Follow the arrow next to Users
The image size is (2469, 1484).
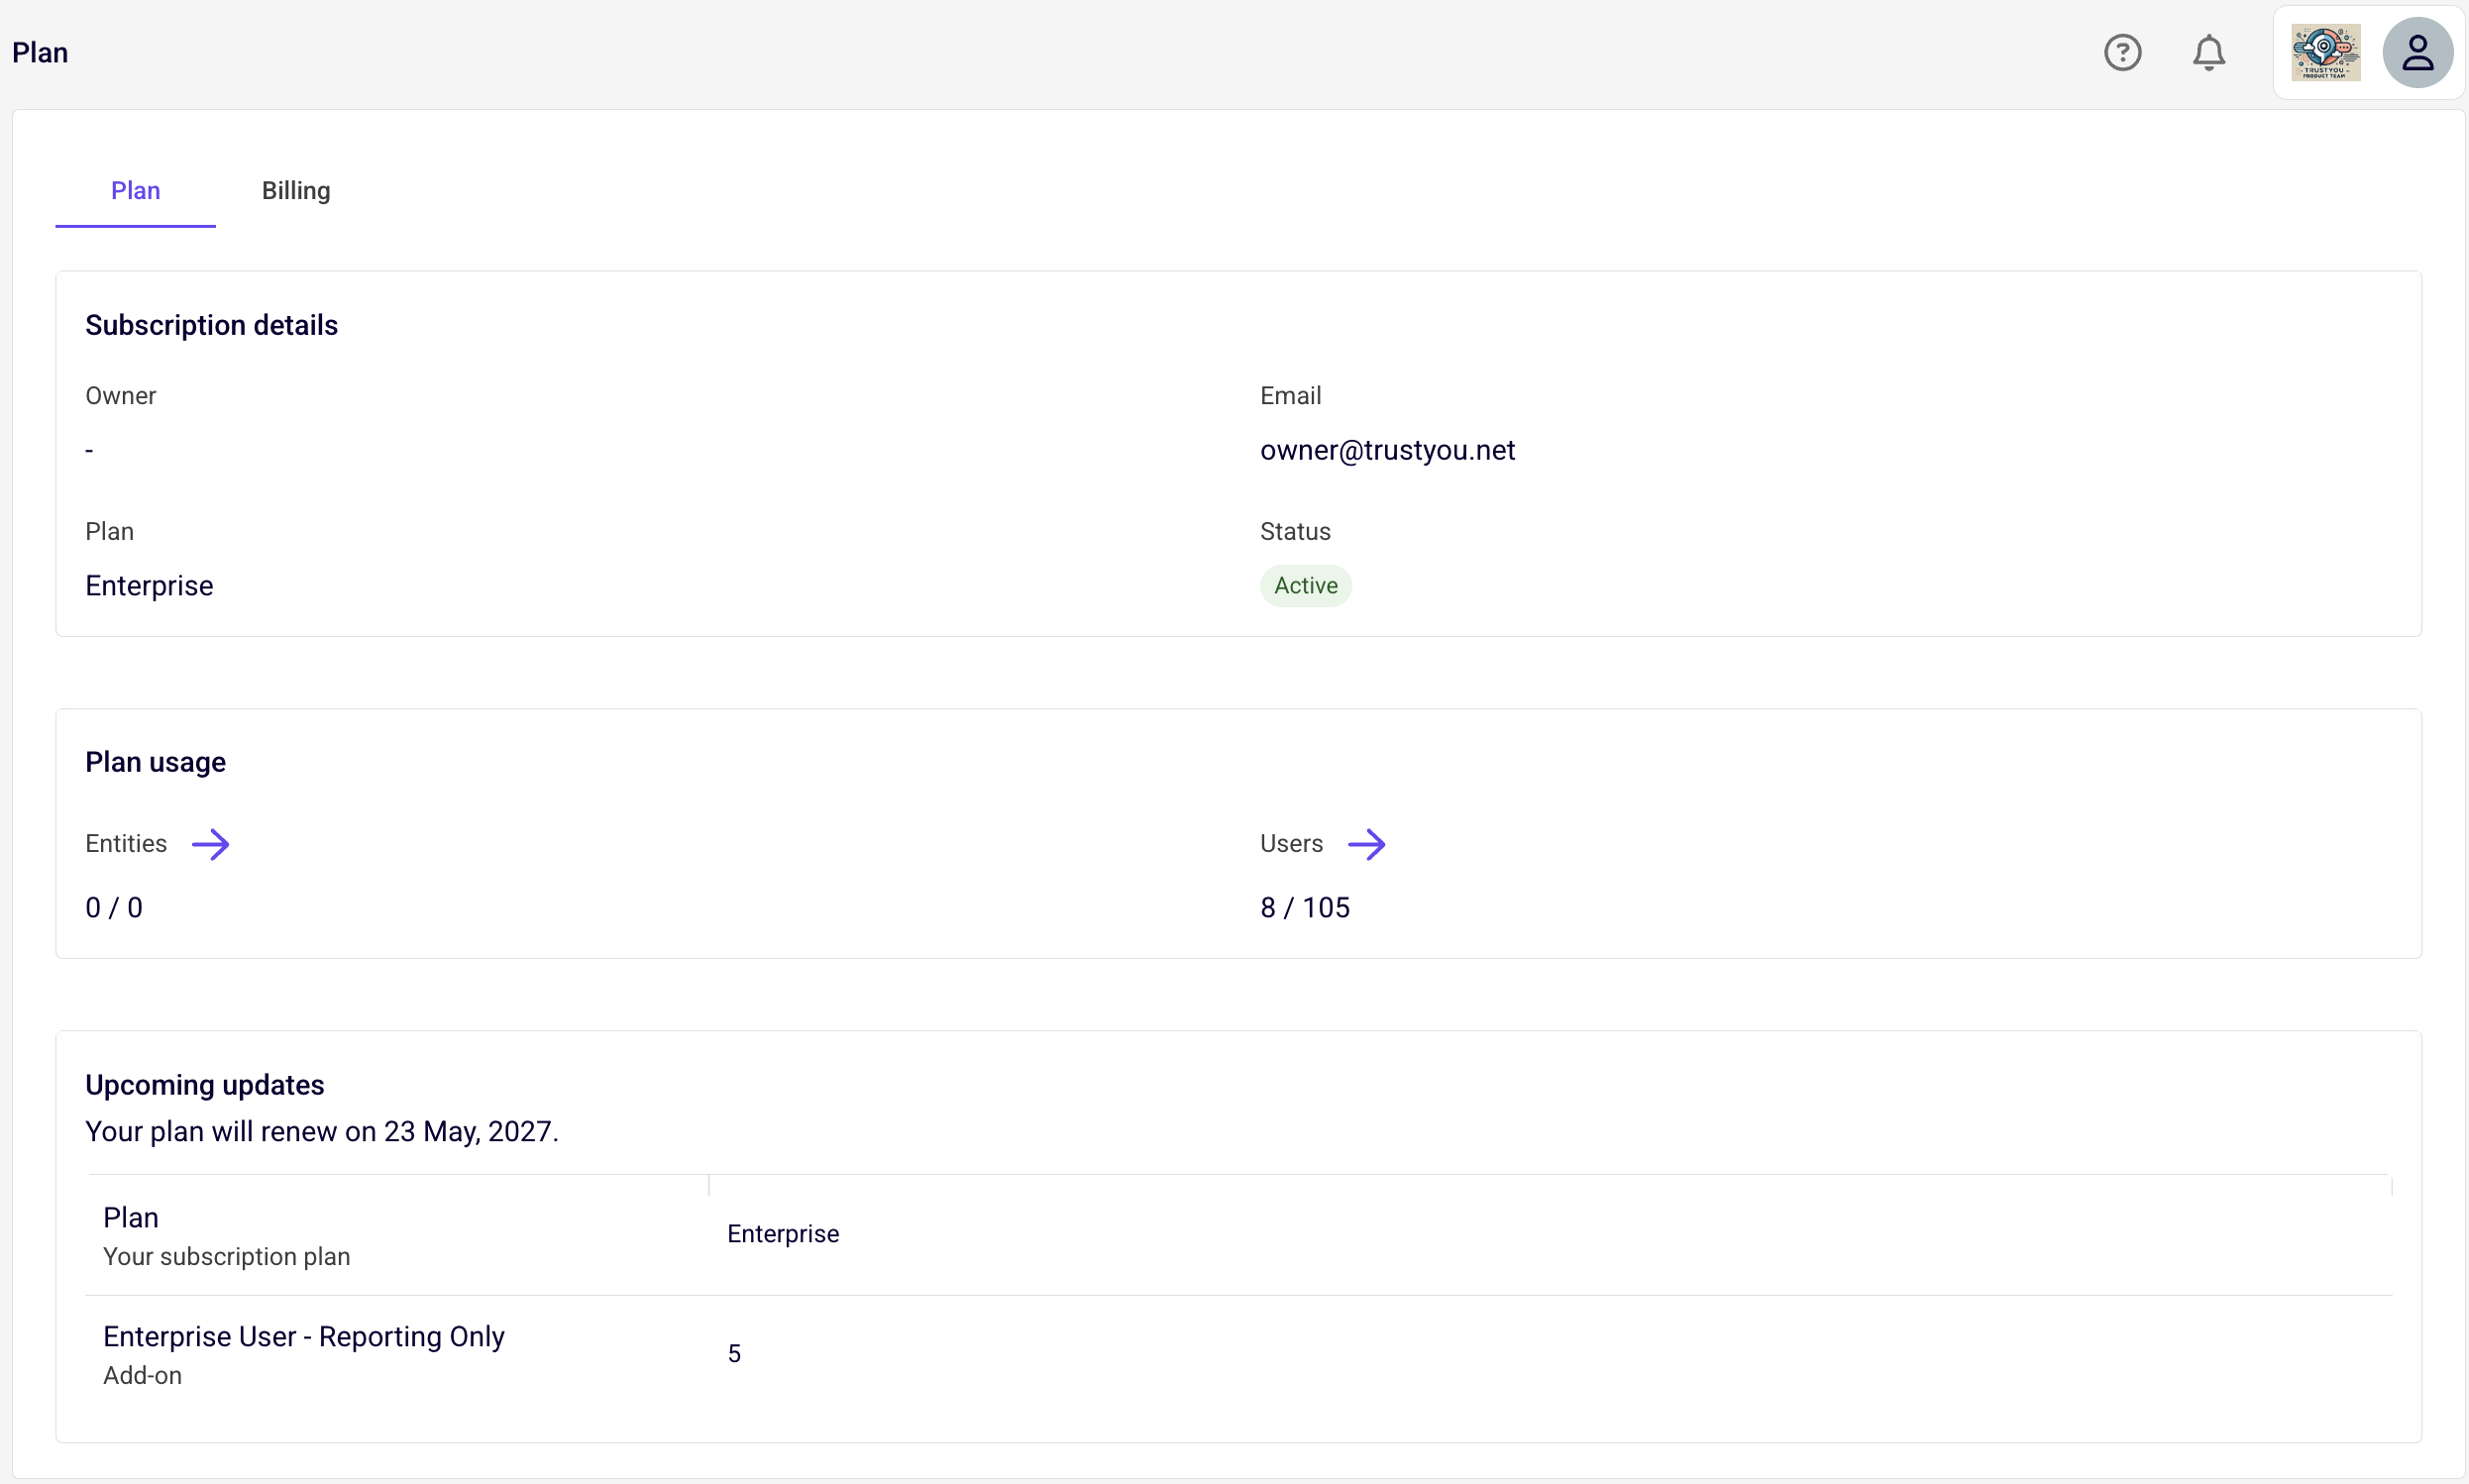pos(1366,844)
